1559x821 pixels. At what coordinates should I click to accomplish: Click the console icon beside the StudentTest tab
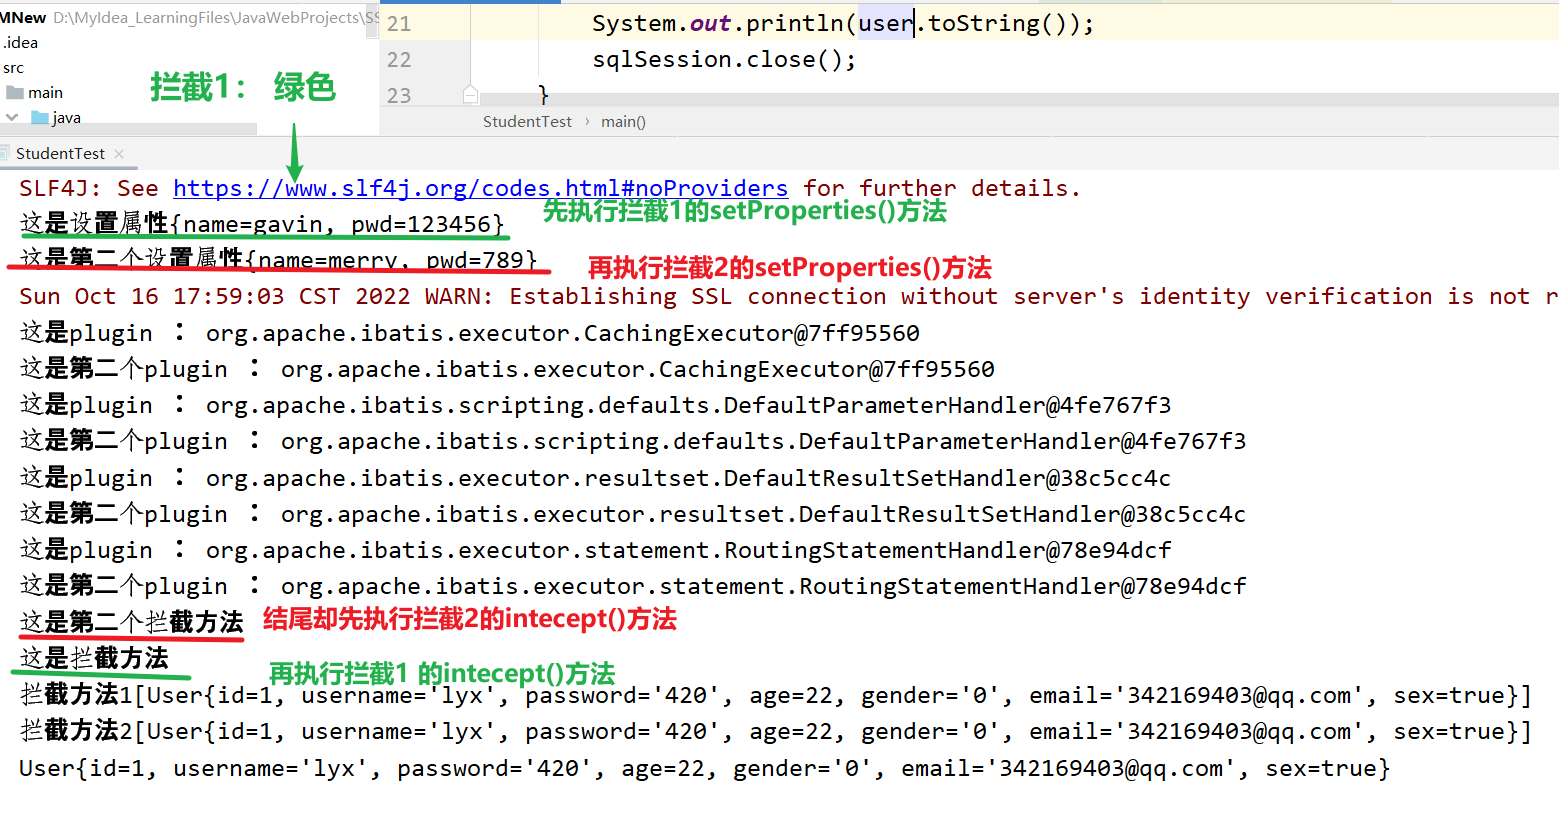tap(6, 153)
